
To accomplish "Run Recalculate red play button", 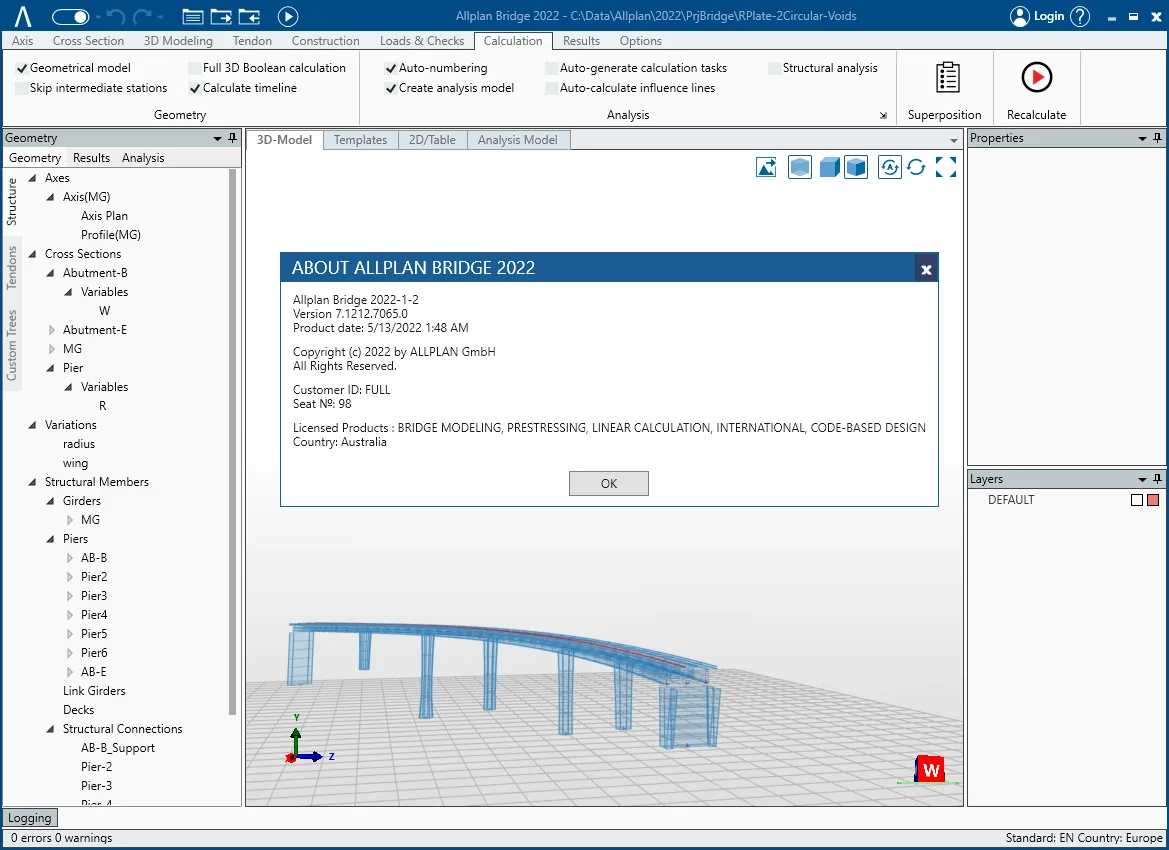I will pyautogui.click(x=1036, y=77).
